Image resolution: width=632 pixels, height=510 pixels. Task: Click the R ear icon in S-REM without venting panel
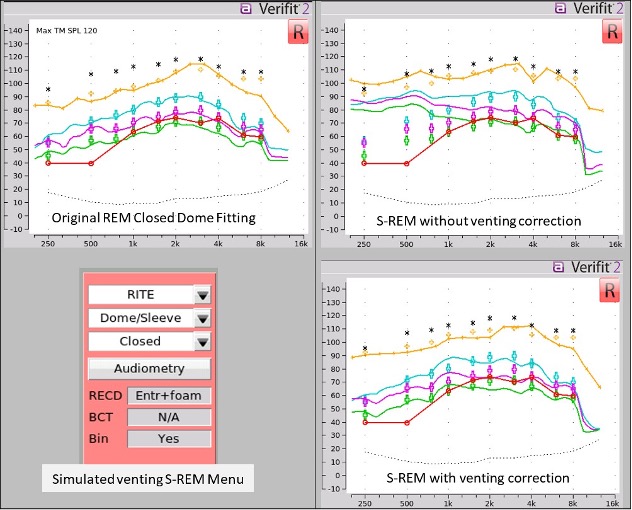(x=612, y=32)
